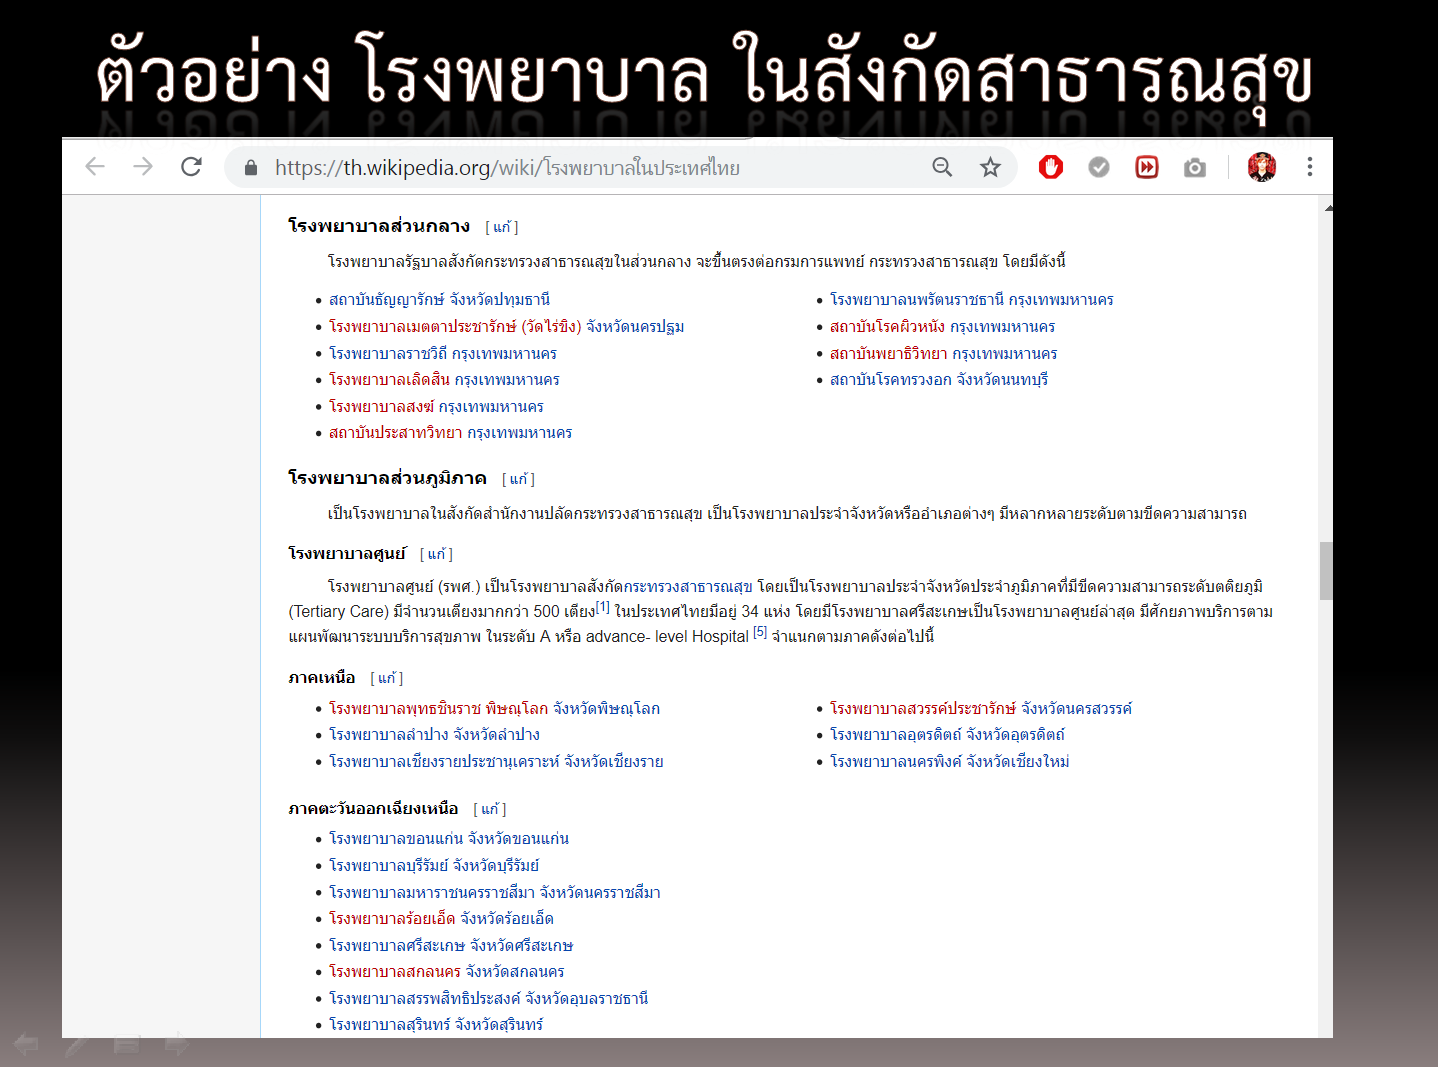Open edit link for โรงพยาบาลส่วนกลาง section
The width and height of the screenshot is (1438, 1067).
point(503,227)
